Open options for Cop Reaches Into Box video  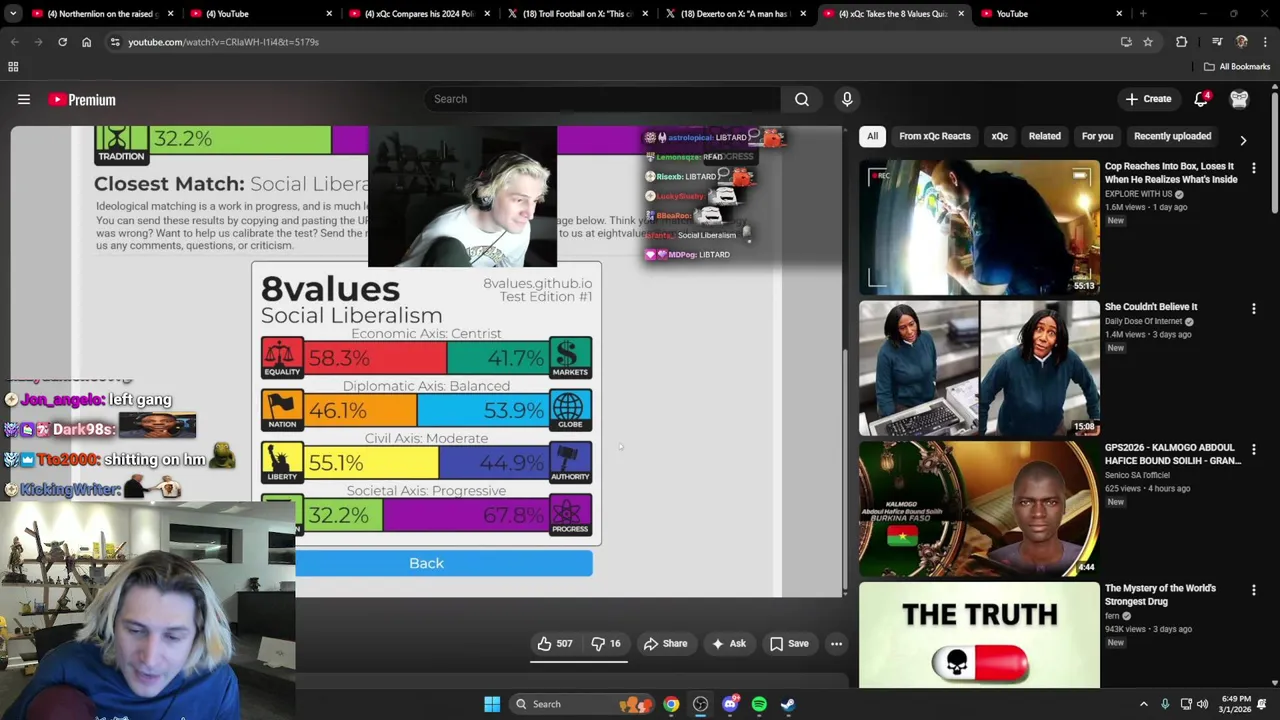pyautogui.click(x=1253, y=168)
